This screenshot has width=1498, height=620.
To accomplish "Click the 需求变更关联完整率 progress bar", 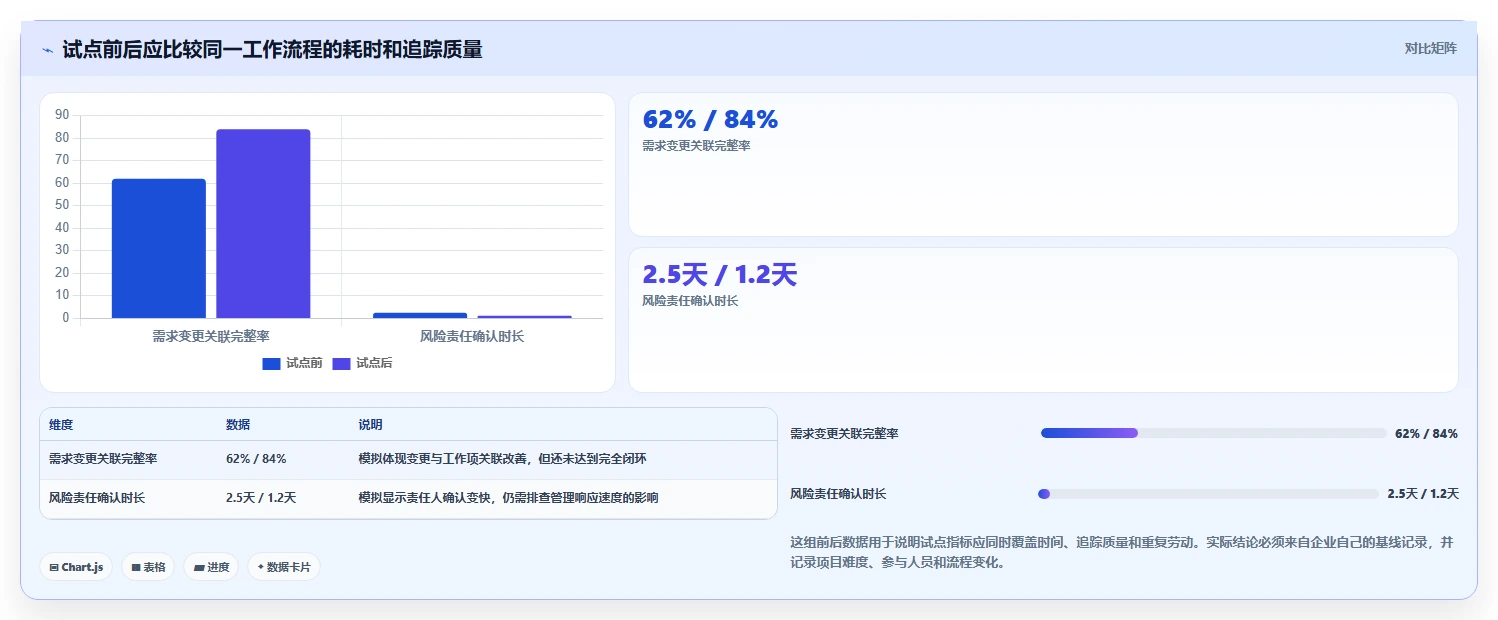I will pyautogui.click(x=1213, y=433).
